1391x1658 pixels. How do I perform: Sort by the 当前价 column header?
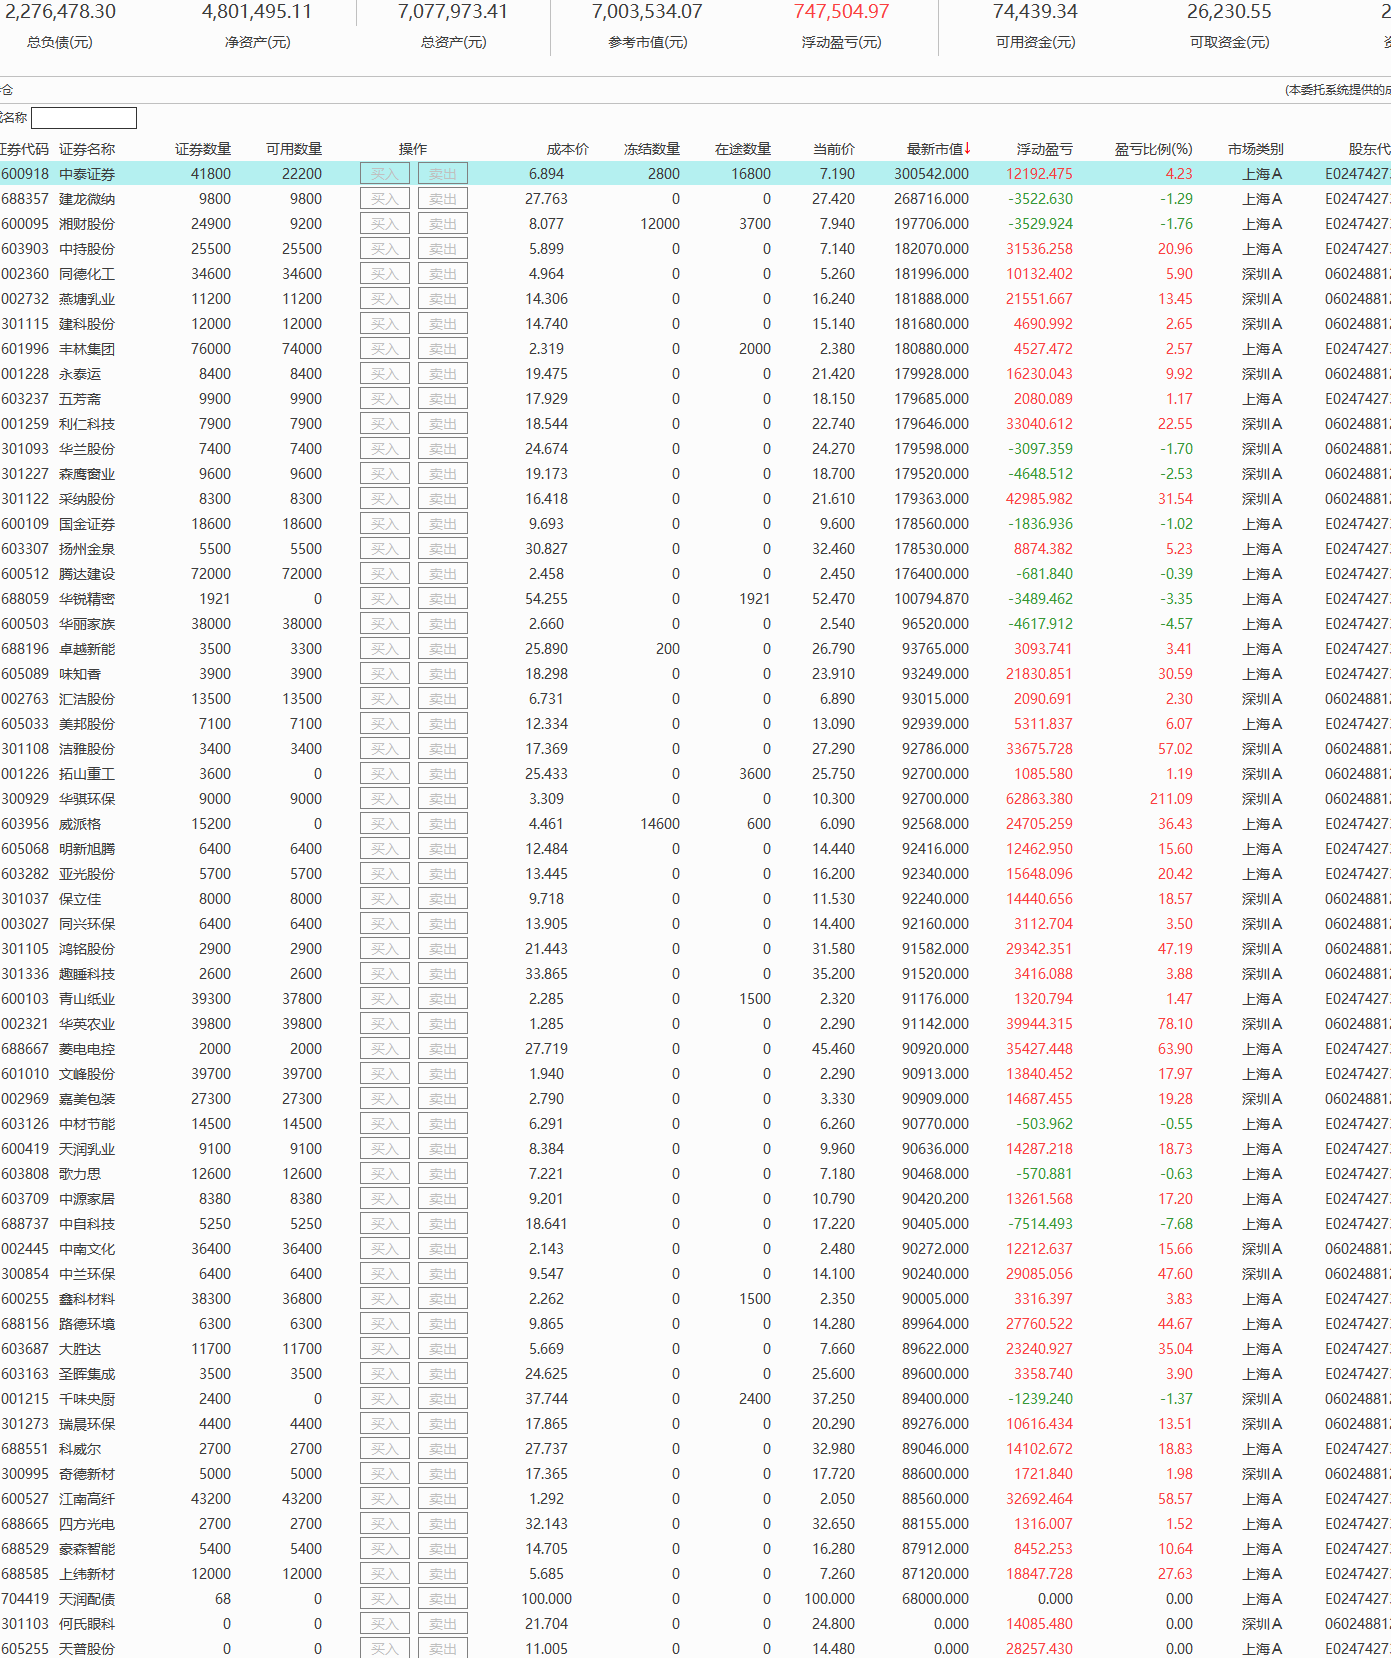click(833, 149)
